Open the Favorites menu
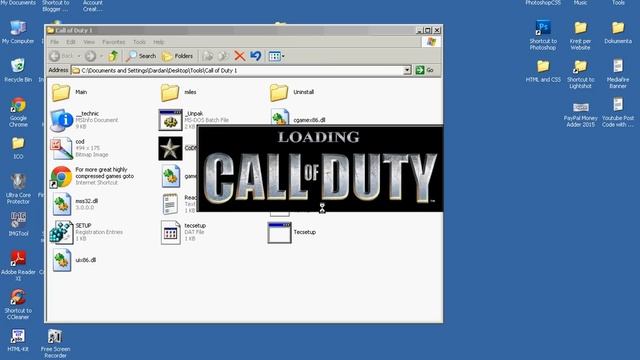Image resolution: width=640 pixels, height=360 pixels. pos(113,42)
